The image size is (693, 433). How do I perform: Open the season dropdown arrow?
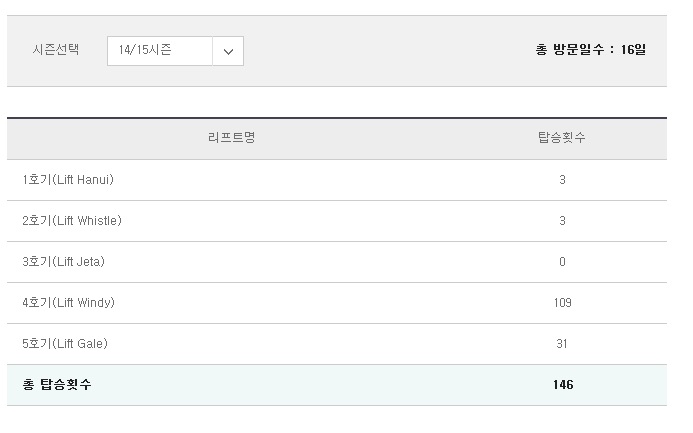coord(228,51)
